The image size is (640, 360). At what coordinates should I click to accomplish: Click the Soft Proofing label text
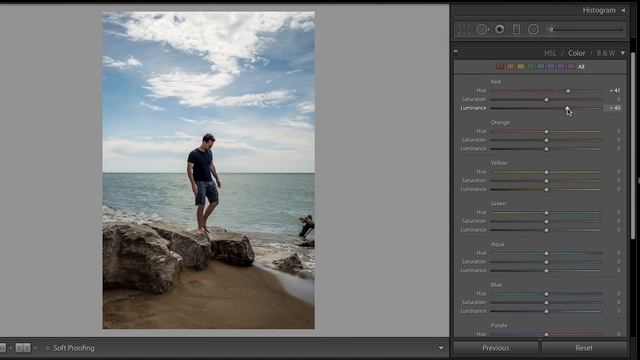tap(74, 348)
